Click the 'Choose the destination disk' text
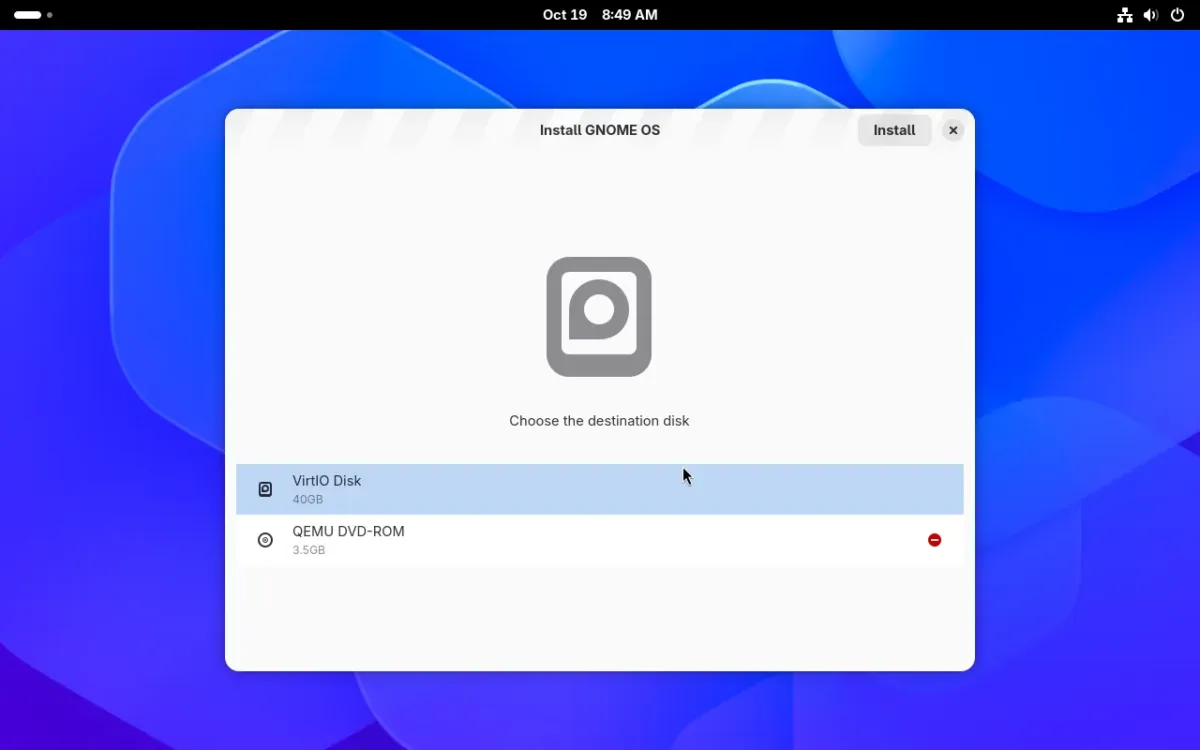The height and width of the screenshot is (750, 1200). 599,421
